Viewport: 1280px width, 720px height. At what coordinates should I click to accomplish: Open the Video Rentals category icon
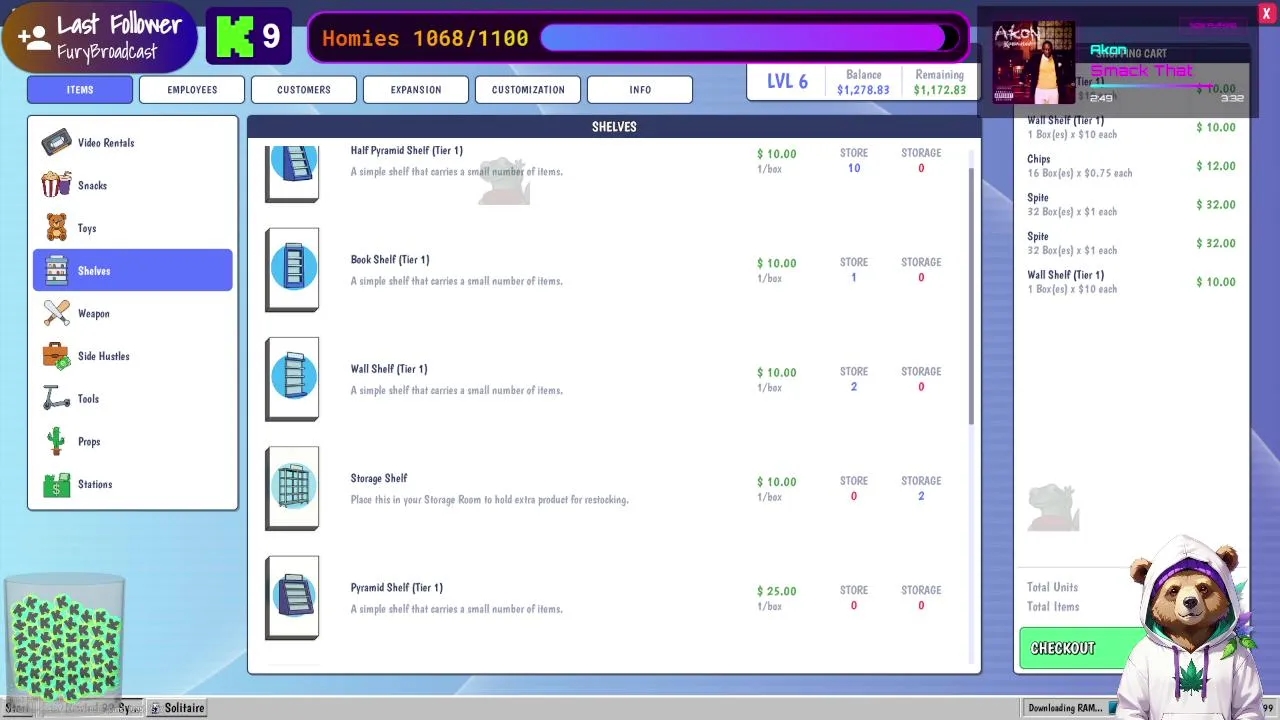[56, 142]
